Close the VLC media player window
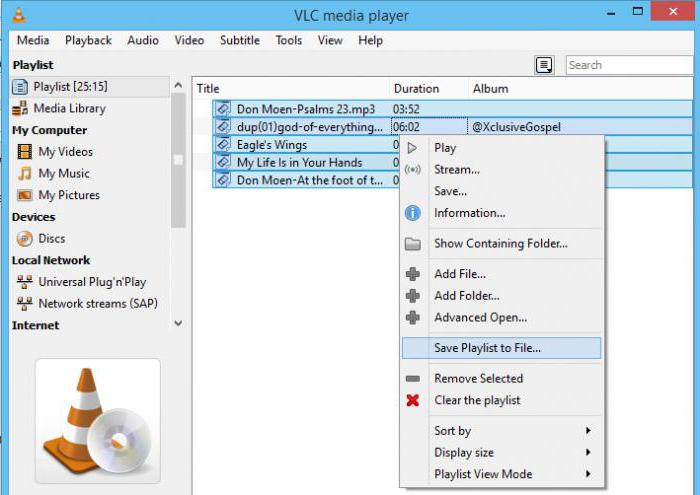Image resolution: width=700 pixels, height=495 pixels. pyautogui.click(x=673, y=12)
